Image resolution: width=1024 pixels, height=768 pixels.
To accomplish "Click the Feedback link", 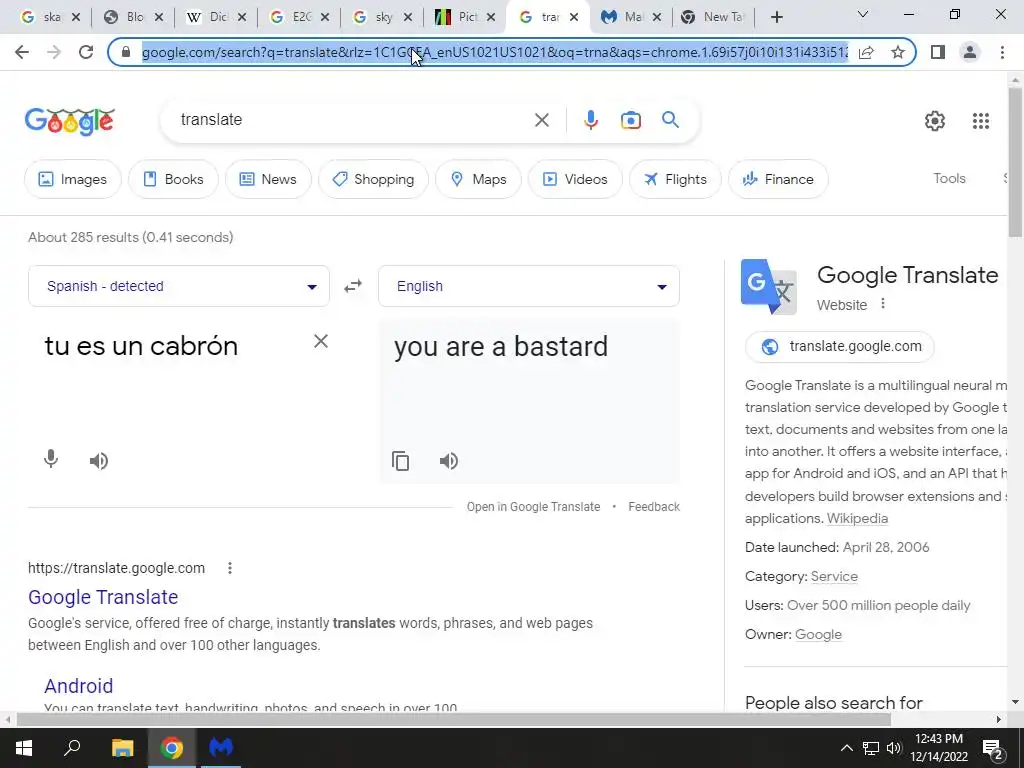I will [x=654, y=507].
